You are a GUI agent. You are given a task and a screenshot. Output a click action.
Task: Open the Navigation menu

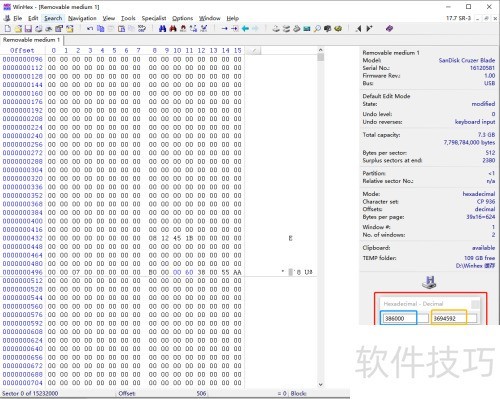pos(82,18)
